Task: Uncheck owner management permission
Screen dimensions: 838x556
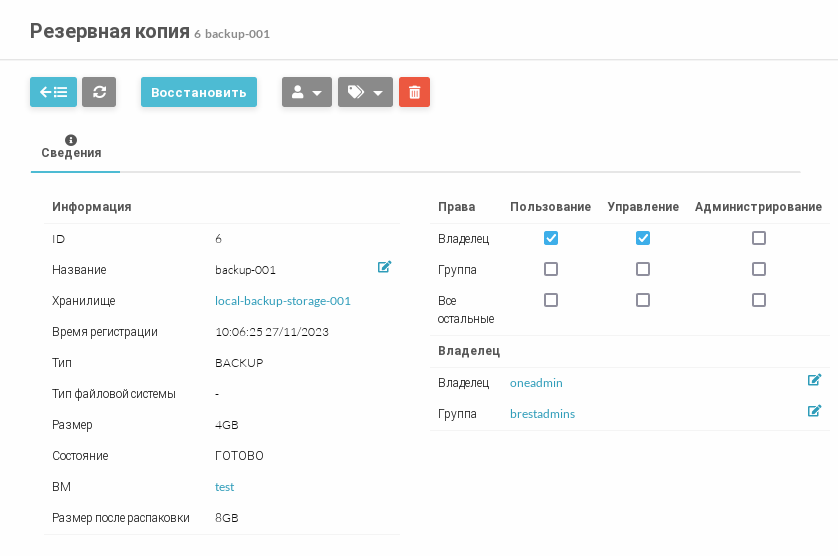Action: point(643,238)
